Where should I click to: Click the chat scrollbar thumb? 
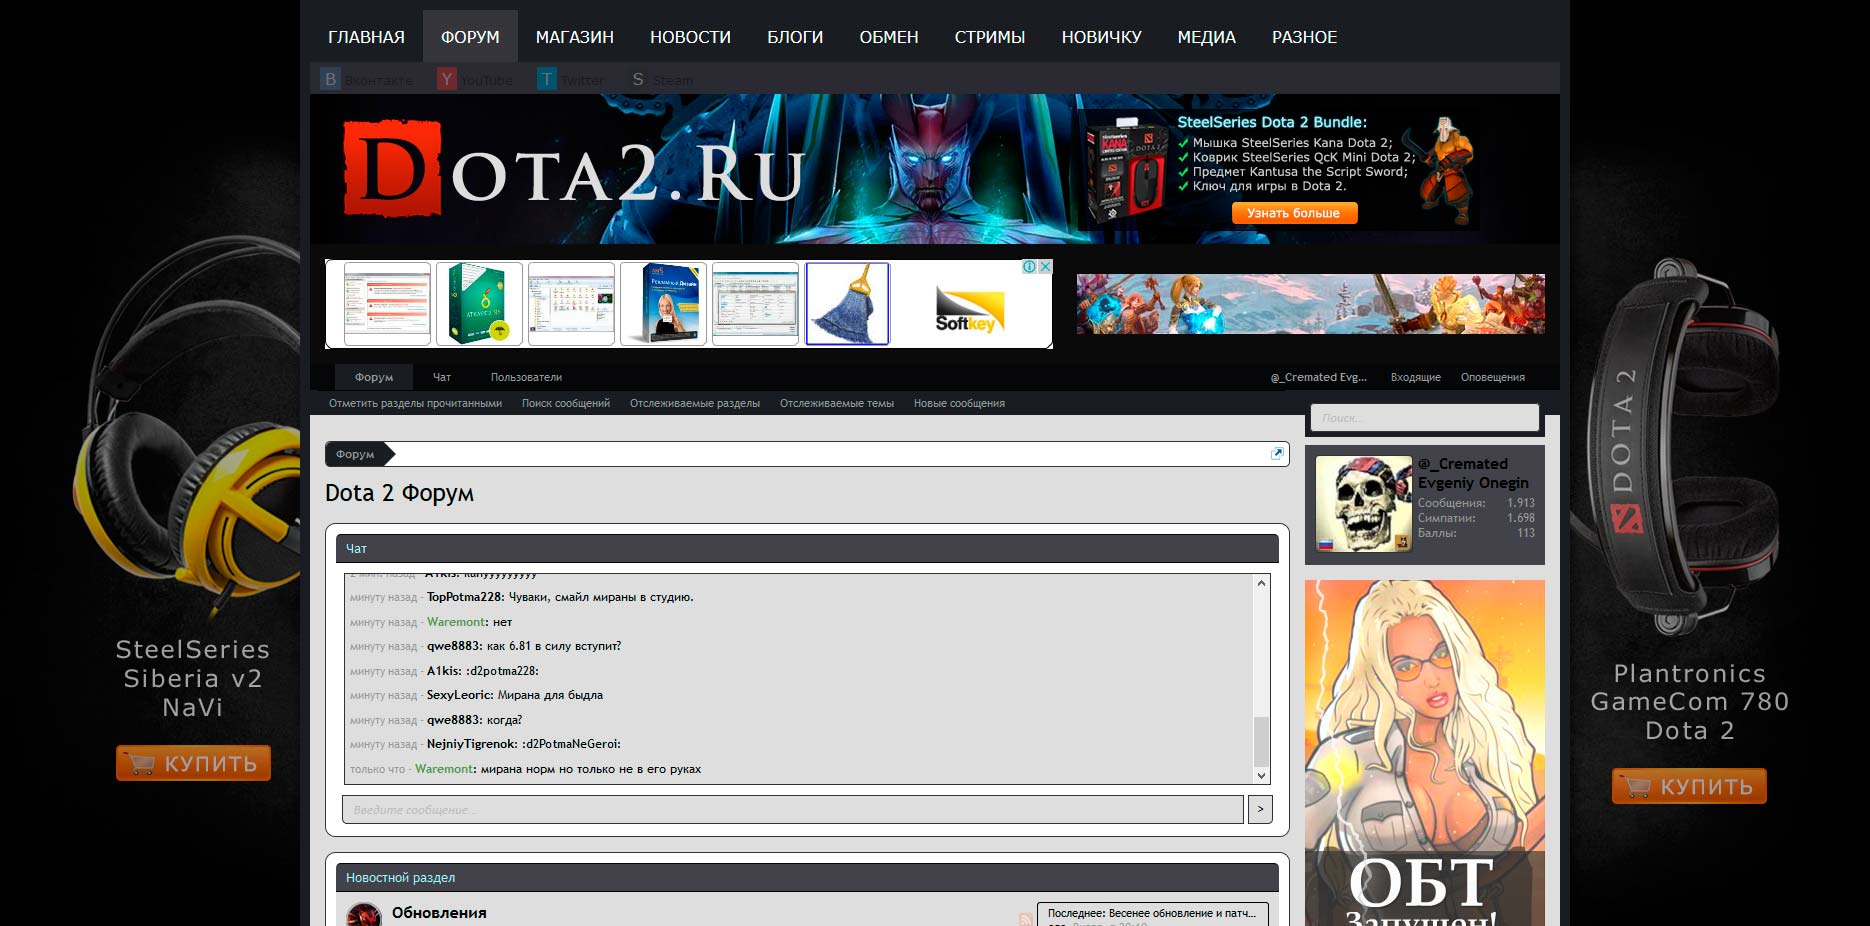tap(1261, 741)
